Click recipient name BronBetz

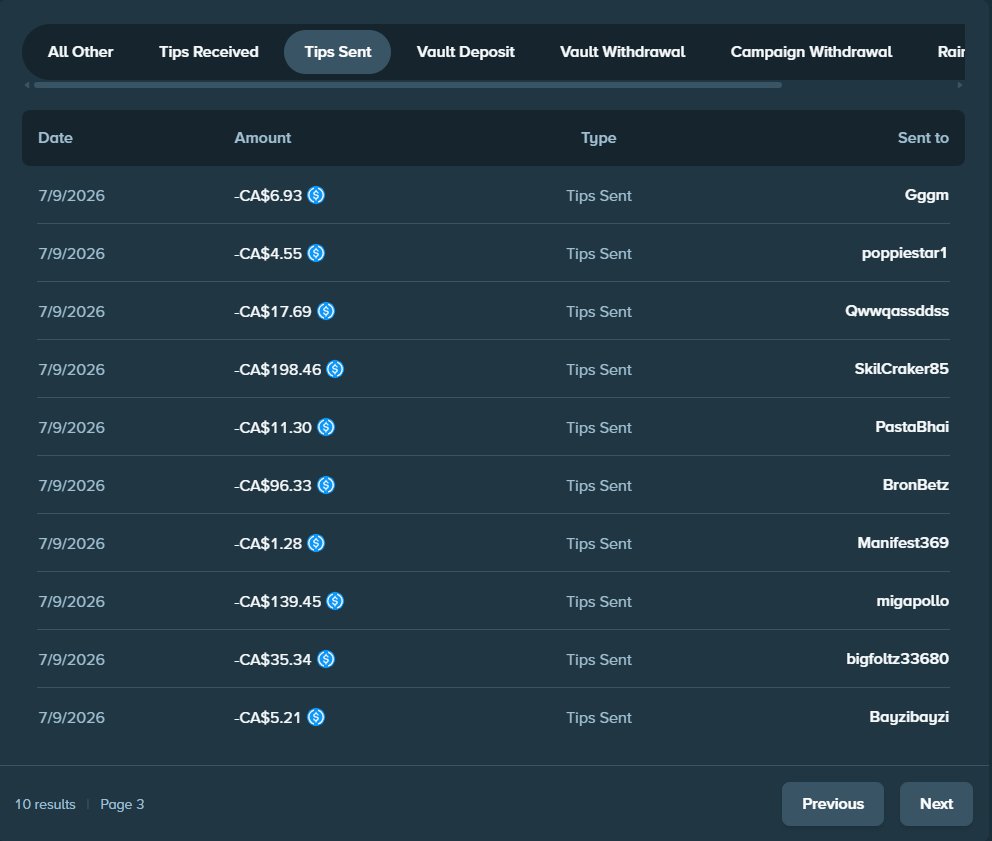point(915,485)
